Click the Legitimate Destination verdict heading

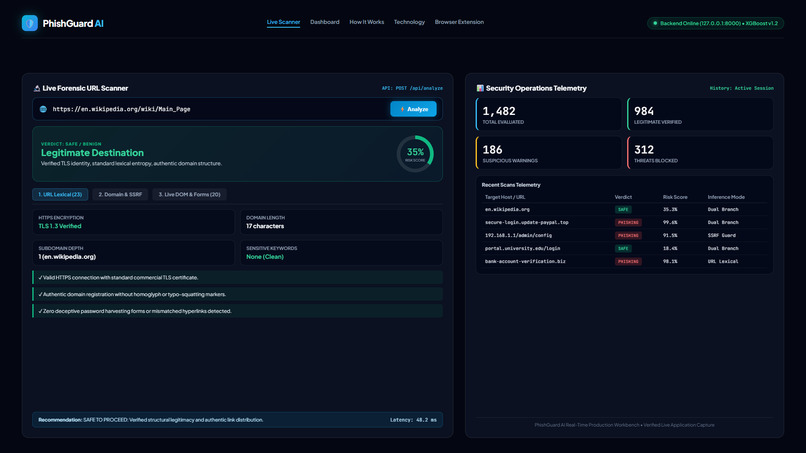93,153
